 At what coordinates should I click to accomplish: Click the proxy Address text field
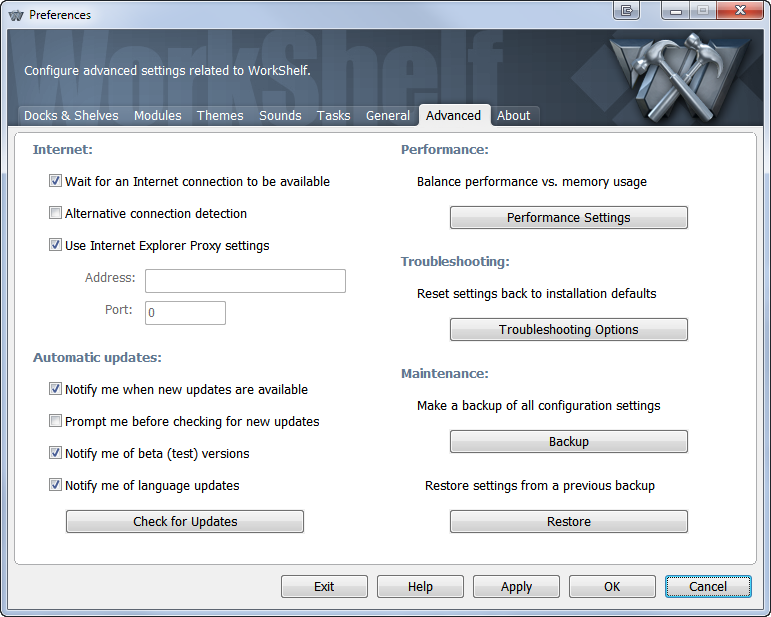click(x=245, y=281)
